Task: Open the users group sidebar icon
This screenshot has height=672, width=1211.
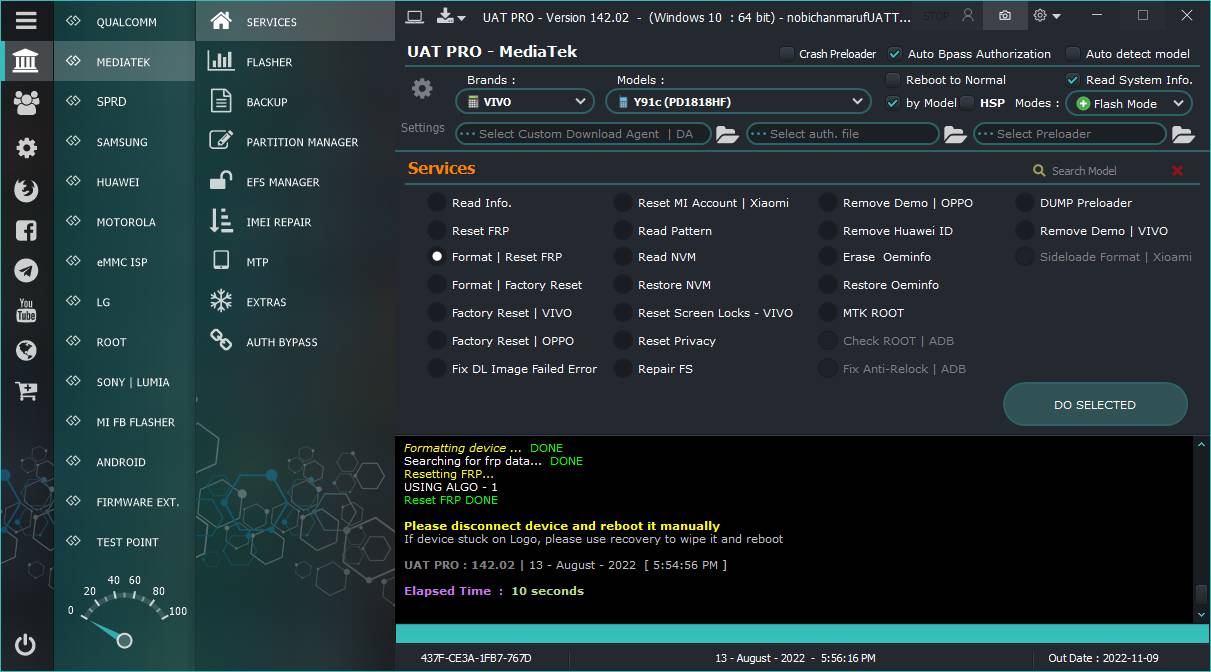Action: click(27, 101)
